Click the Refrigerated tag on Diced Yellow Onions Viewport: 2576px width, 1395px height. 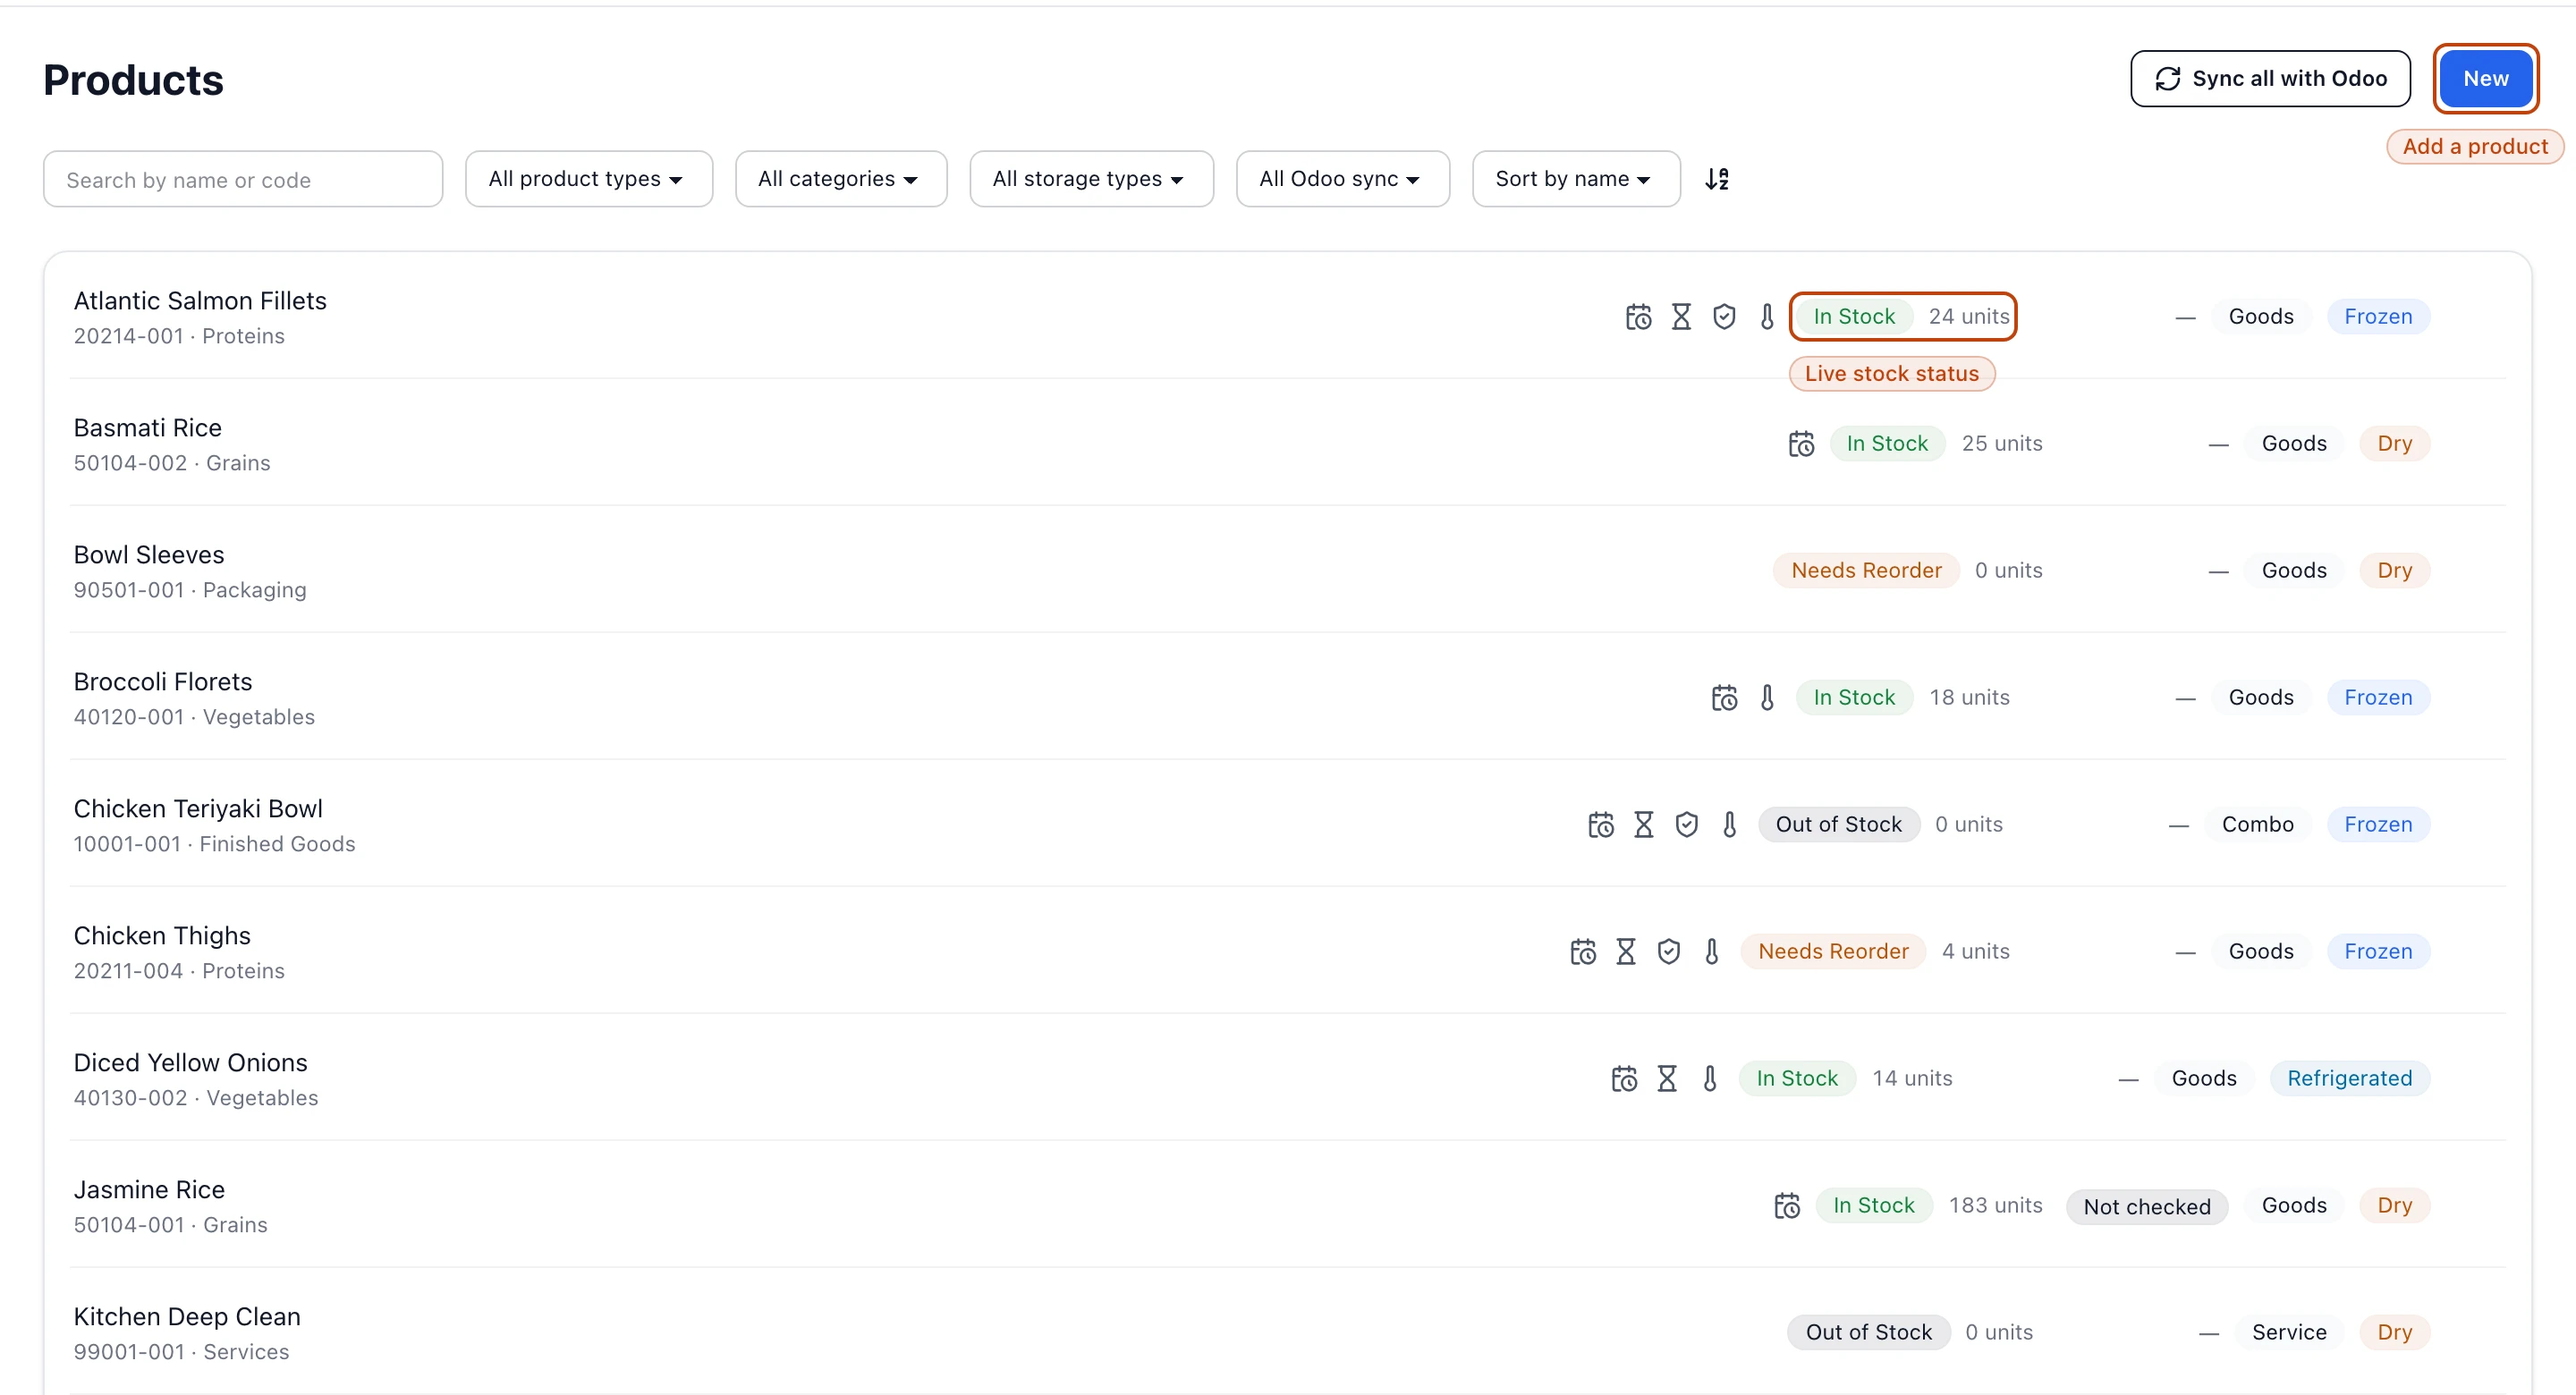click(x=2349, y=1079)
